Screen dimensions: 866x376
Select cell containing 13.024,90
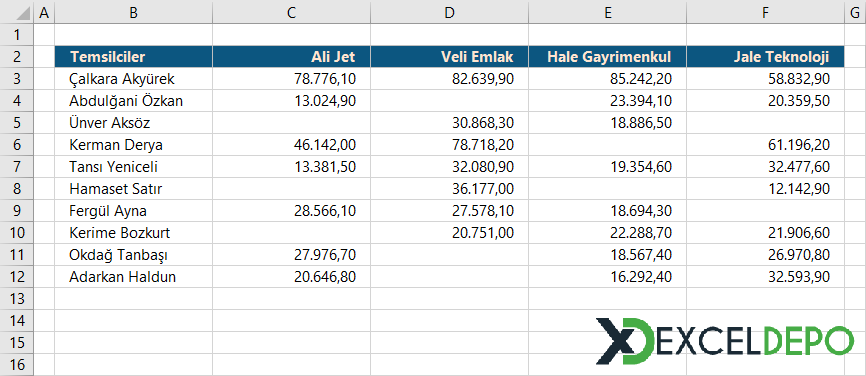click(x=292, y=101)
